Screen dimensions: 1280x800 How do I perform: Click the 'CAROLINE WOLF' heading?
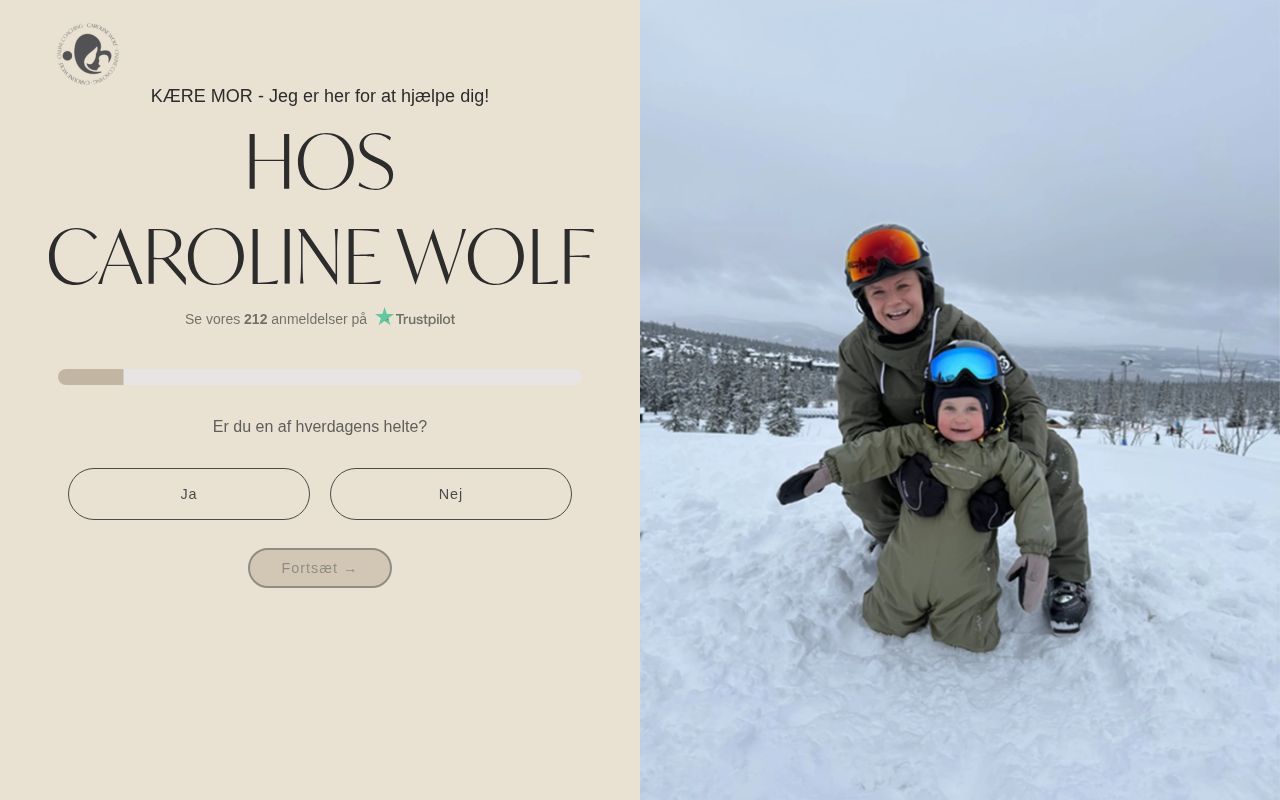point(320,258)
